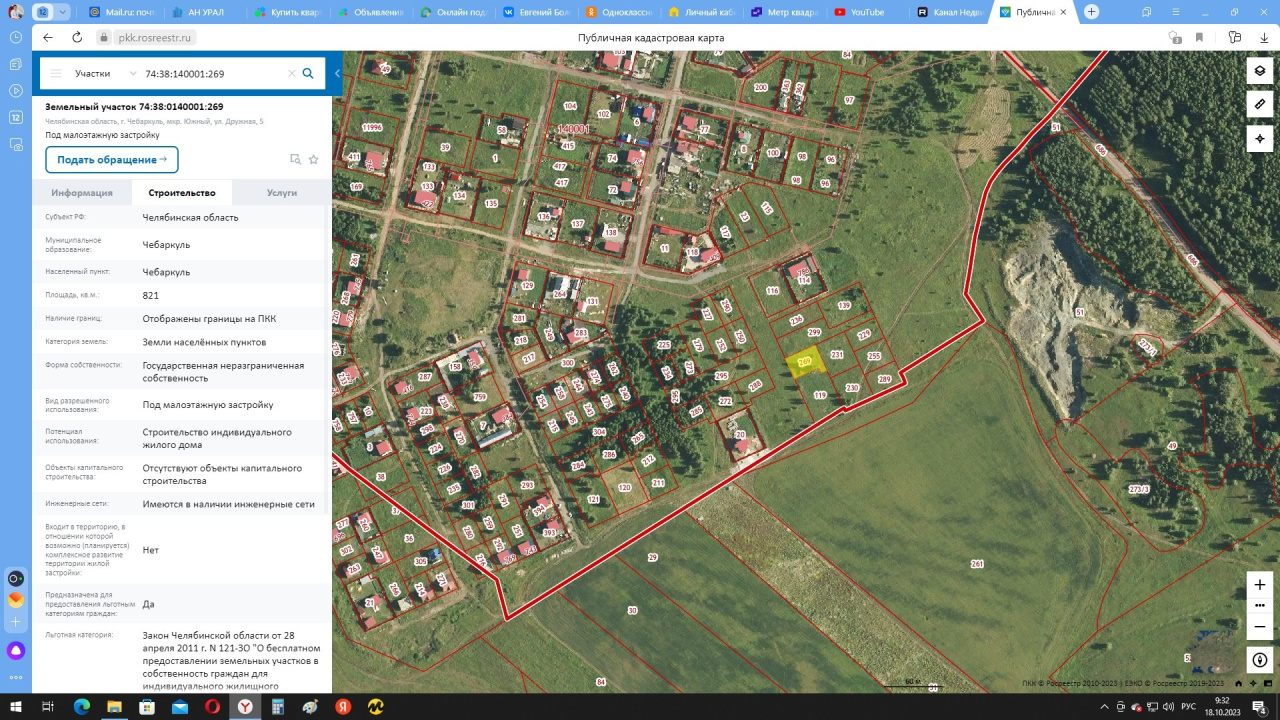Viewport: 1280px width, 720px height.
Task: Expand the Участки search type dropdown
Action: coord(105,73)
